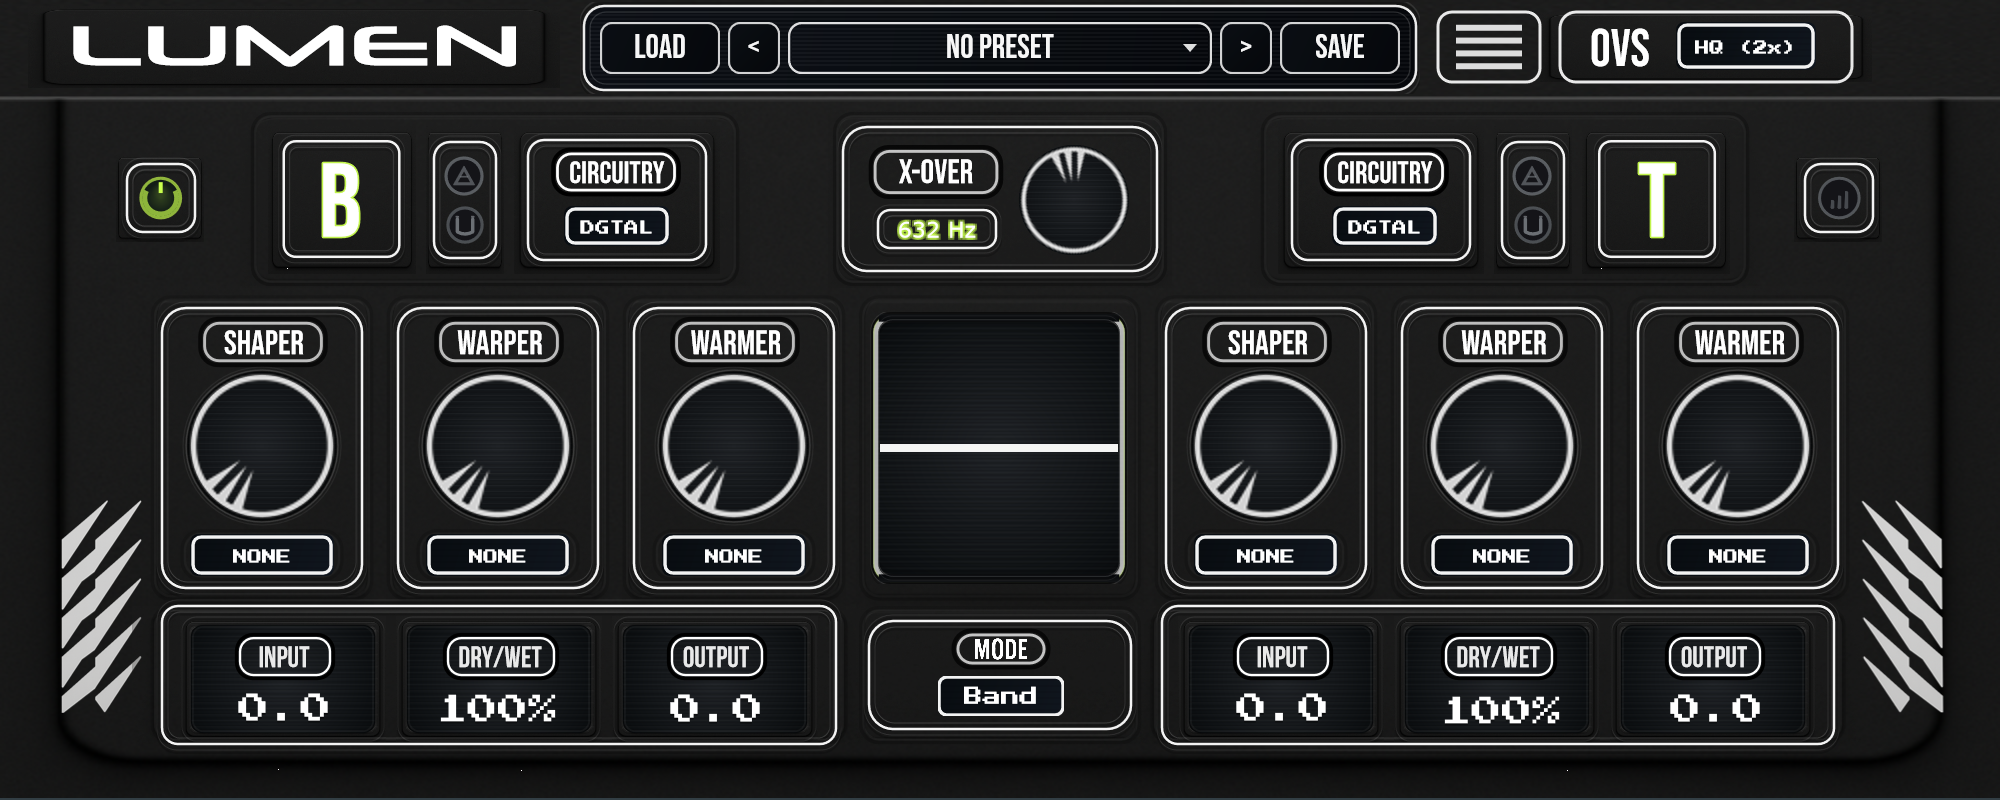Screen dimensions: 2000x800
Task: Open the NONE selector under T-side SHAPER
Action: pyautogui.click(x=1266, y=556)
